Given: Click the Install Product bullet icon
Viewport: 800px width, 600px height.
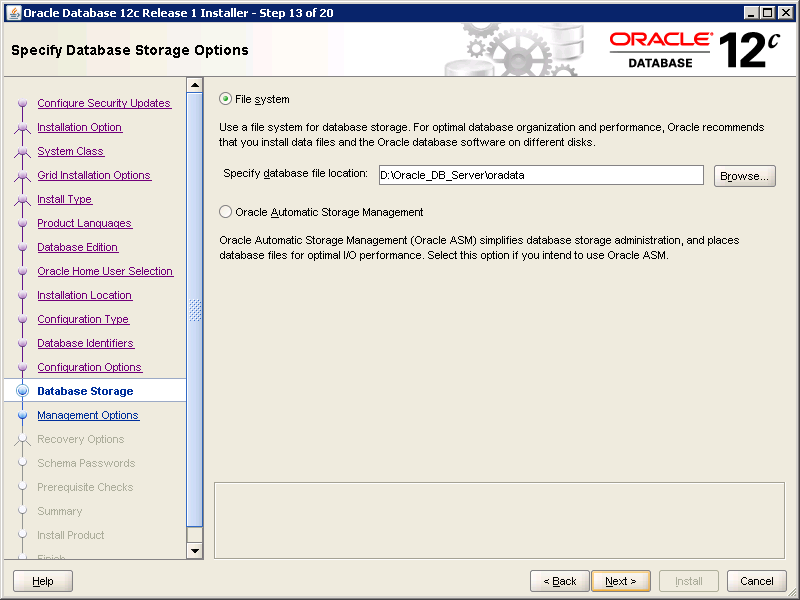Looking at the screenshot, I should pos(22,535).
